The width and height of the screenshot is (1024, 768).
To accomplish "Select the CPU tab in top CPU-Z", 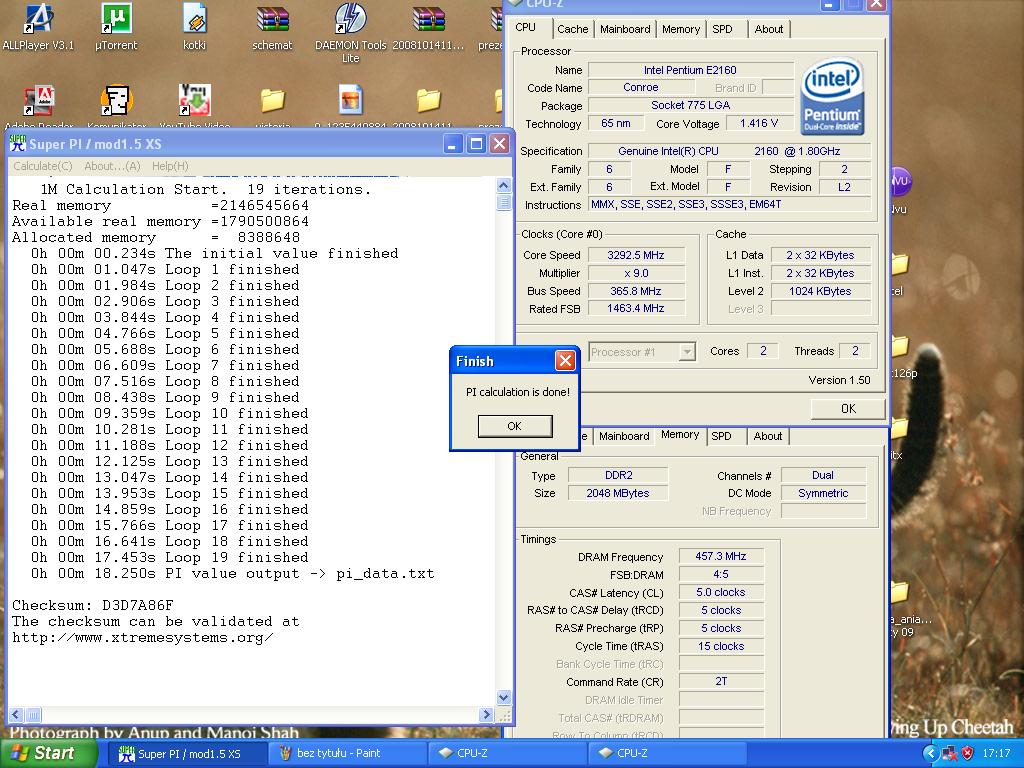I will (x=526, y=27).
